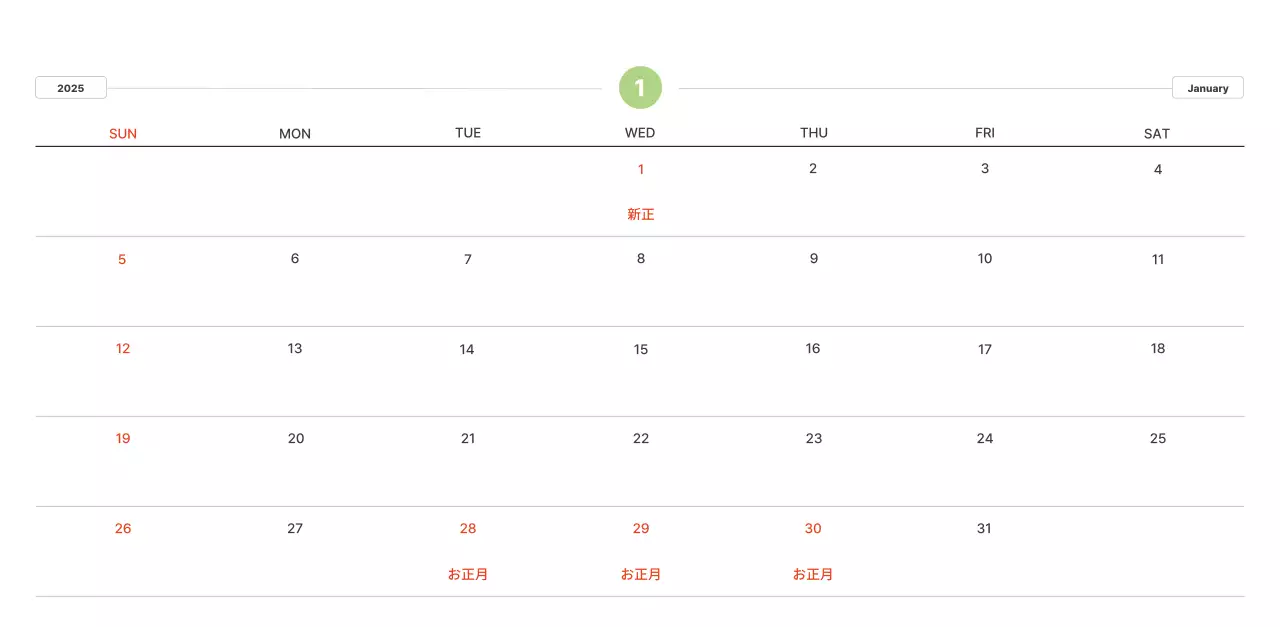Open the 2025 year selector
Screen dimensions: 1280x627
coord(71,88)
